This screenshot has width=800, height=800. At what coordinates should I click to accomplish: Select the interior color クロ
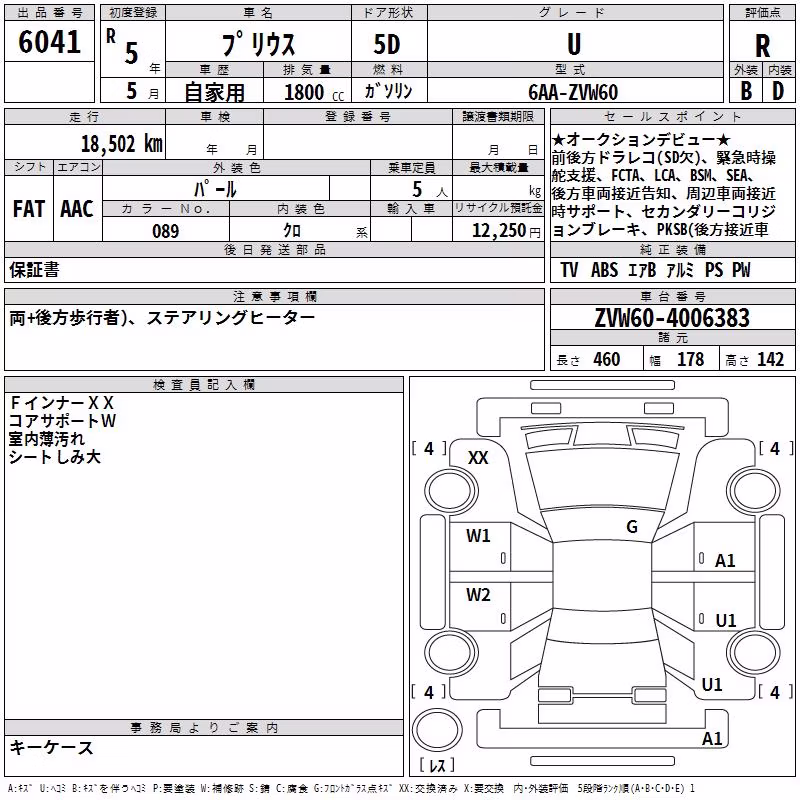292,231
